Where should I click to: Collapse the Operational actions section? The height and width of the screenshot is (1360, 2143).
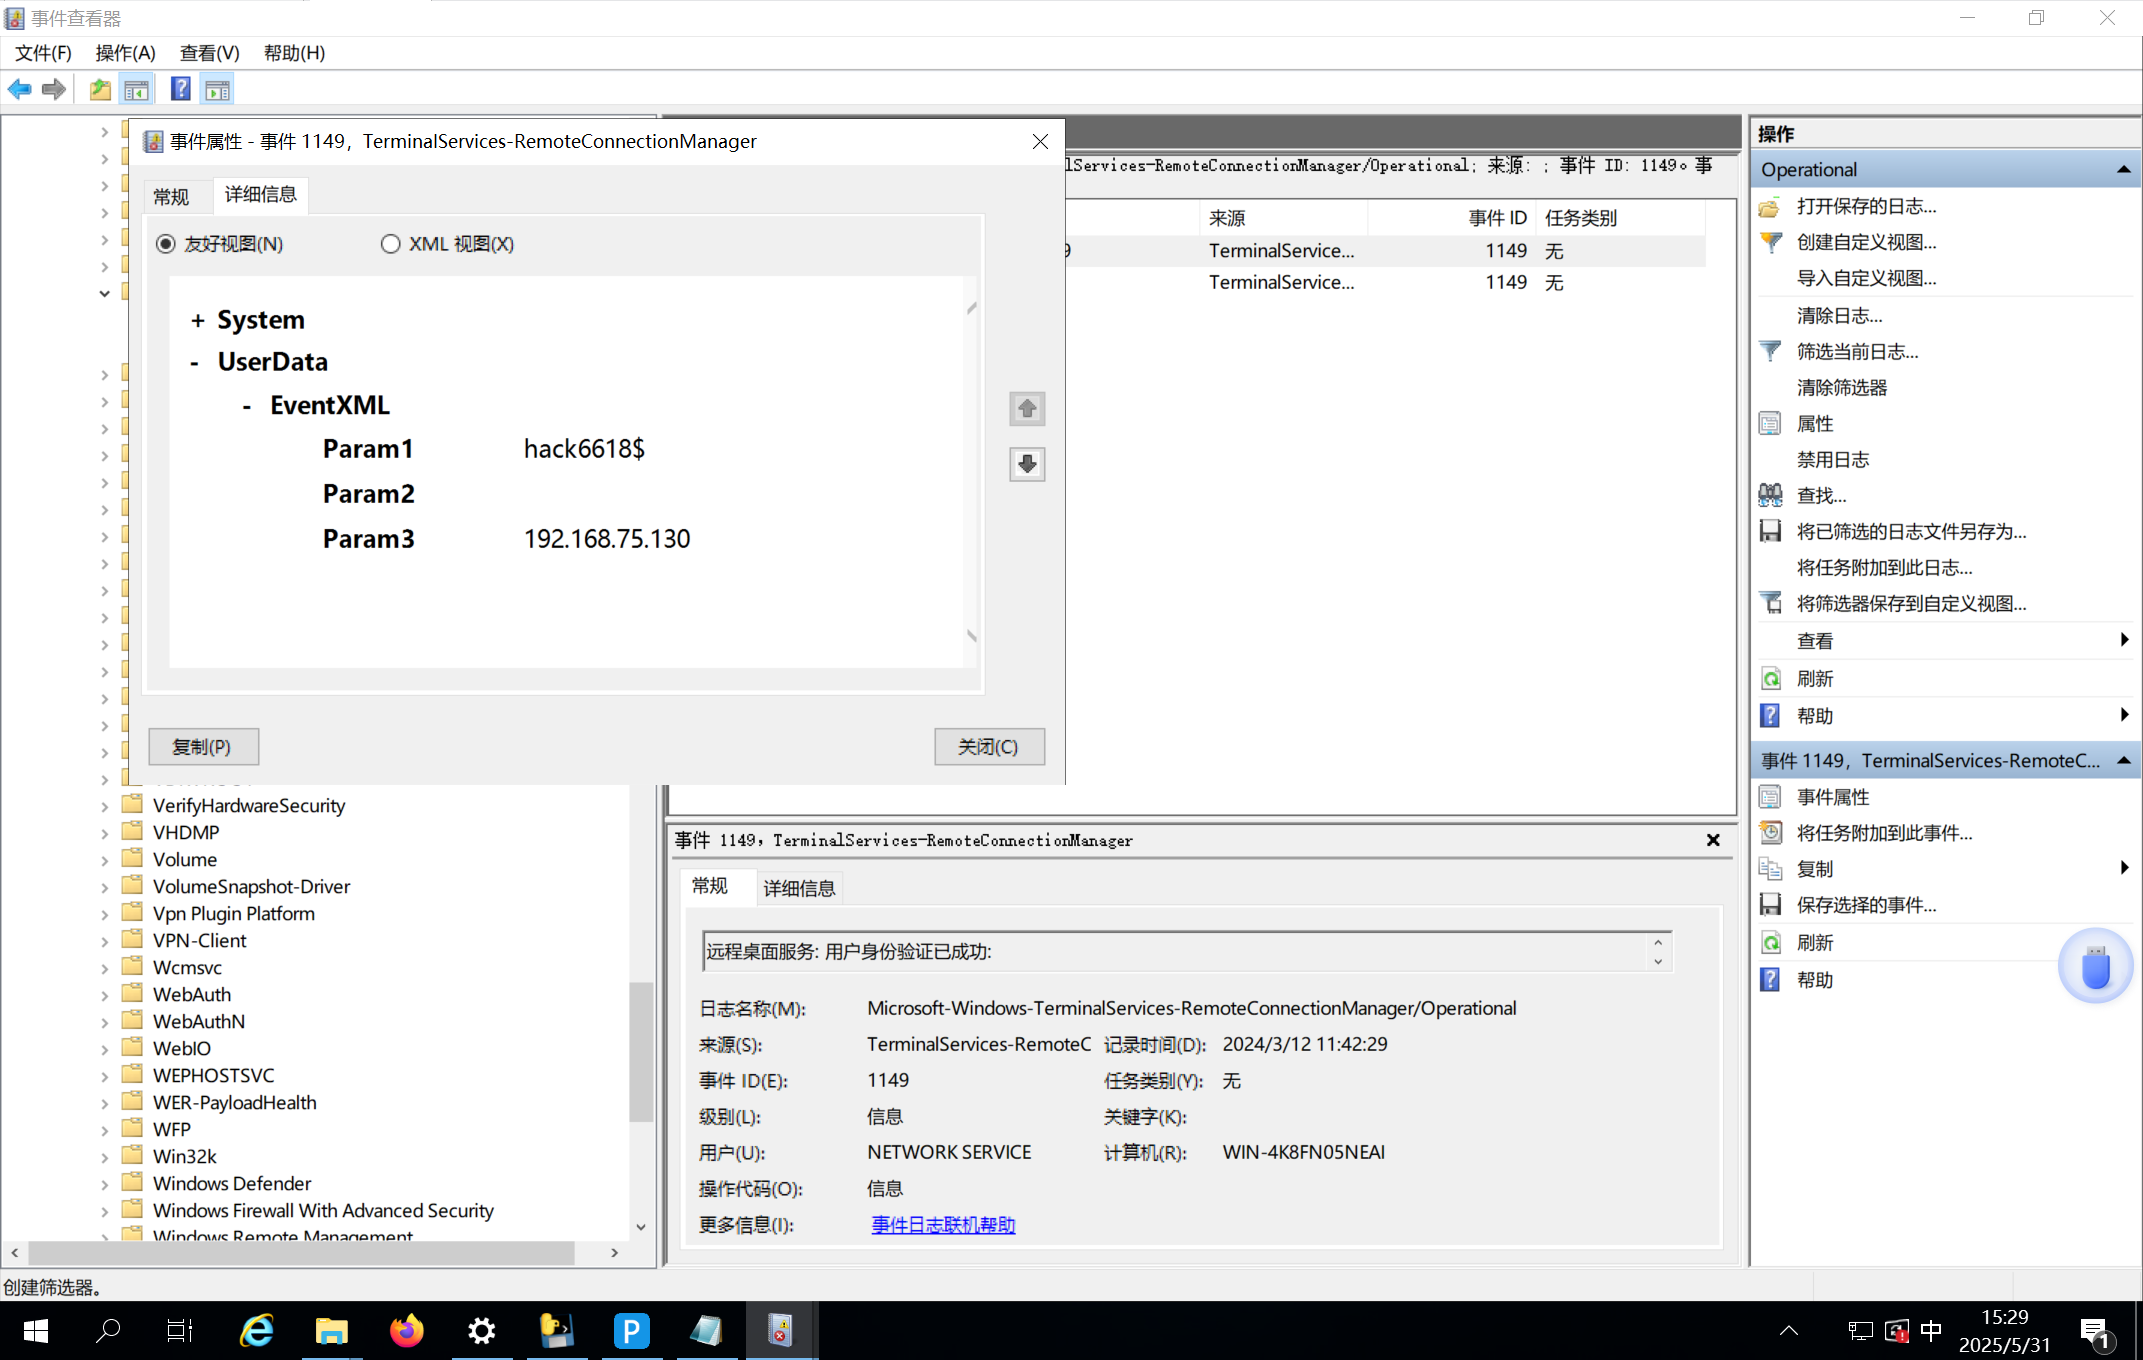2123,170
